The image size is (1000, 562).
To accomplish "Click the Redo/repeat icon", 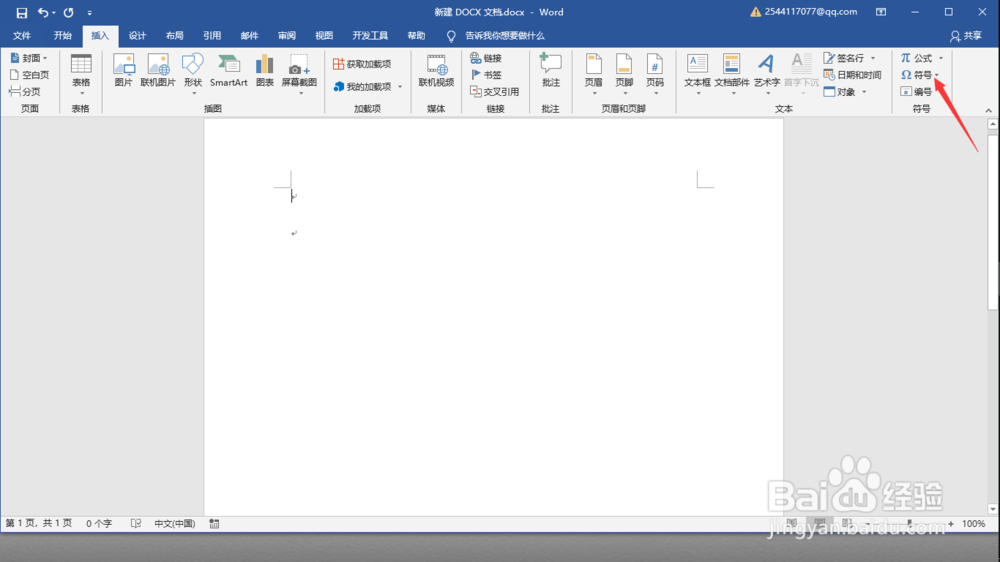I will coord(68,12).
